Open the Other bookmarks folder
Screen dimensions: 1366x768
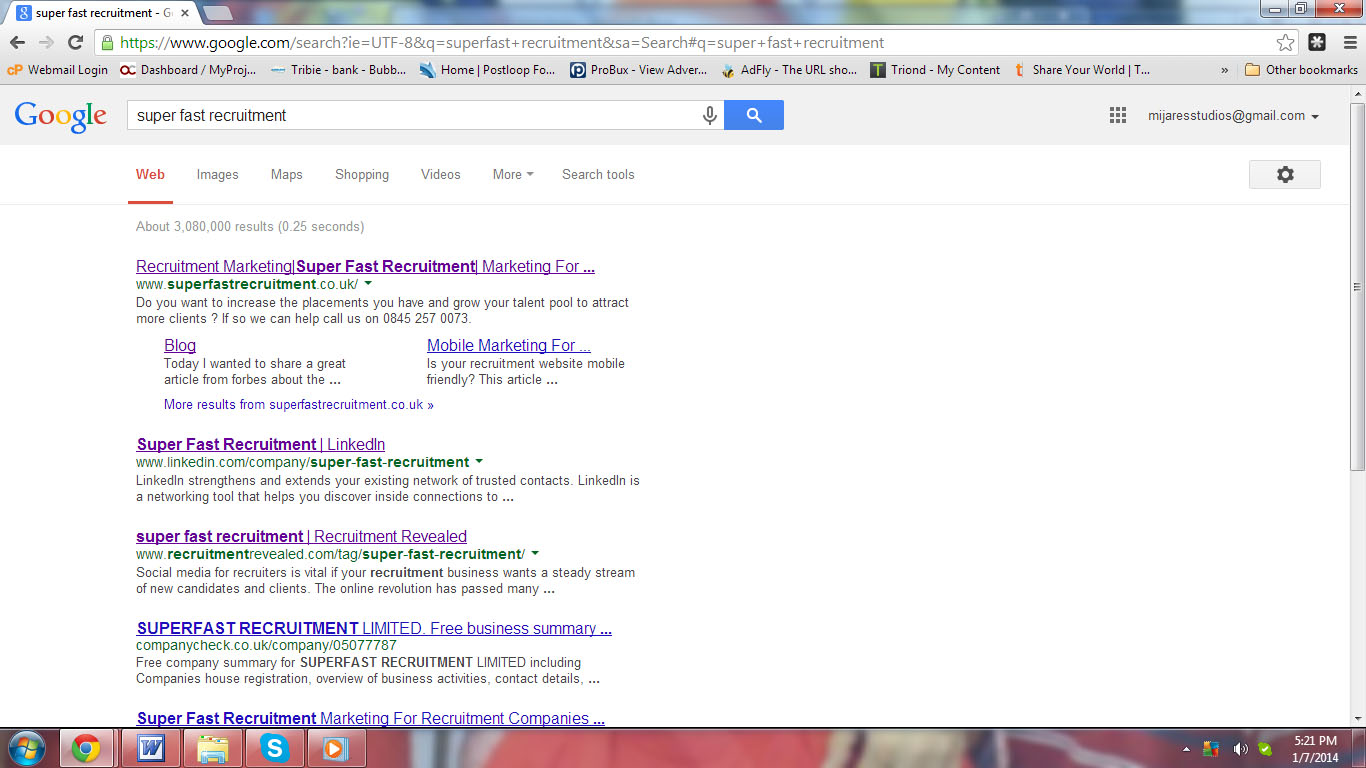pos(1301,70)
